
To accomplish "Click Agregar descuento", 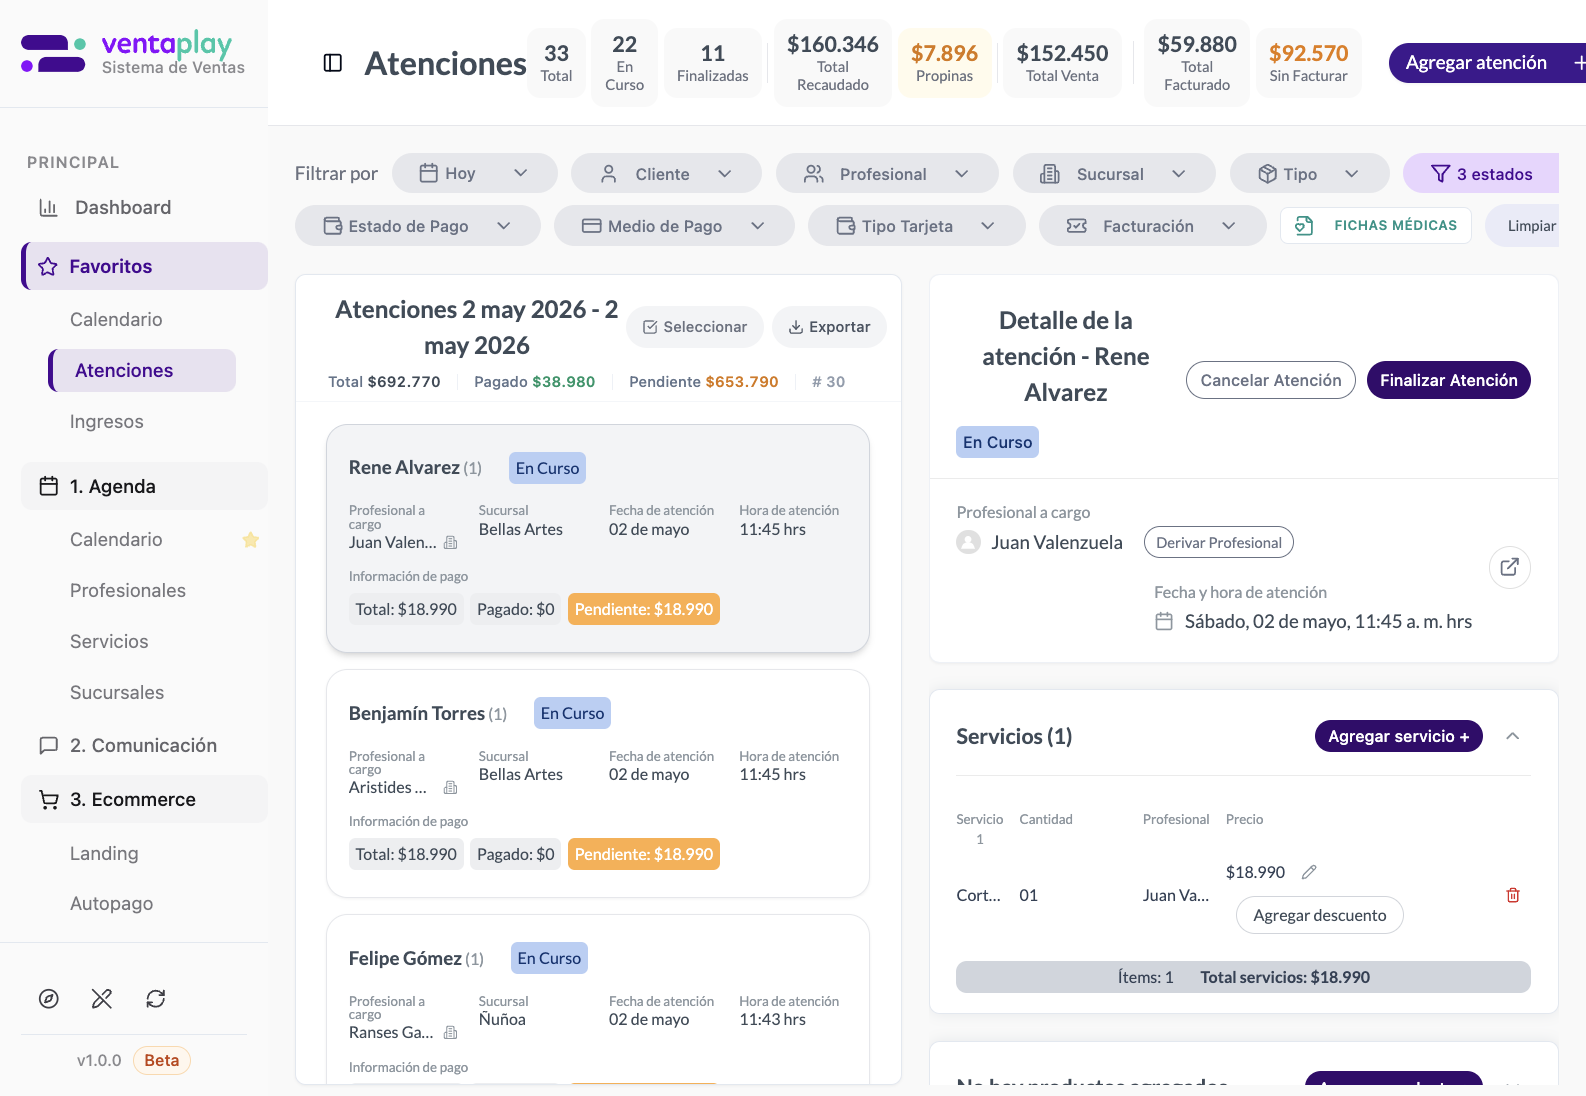I will point(1320,915).
